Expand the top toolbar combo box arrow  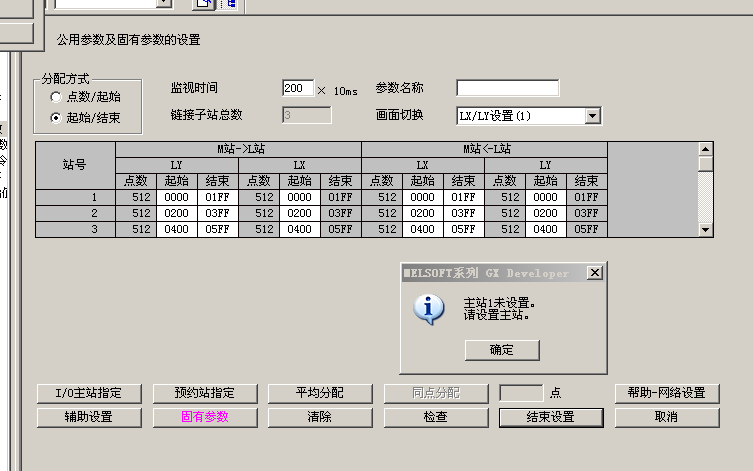[164, 4]
